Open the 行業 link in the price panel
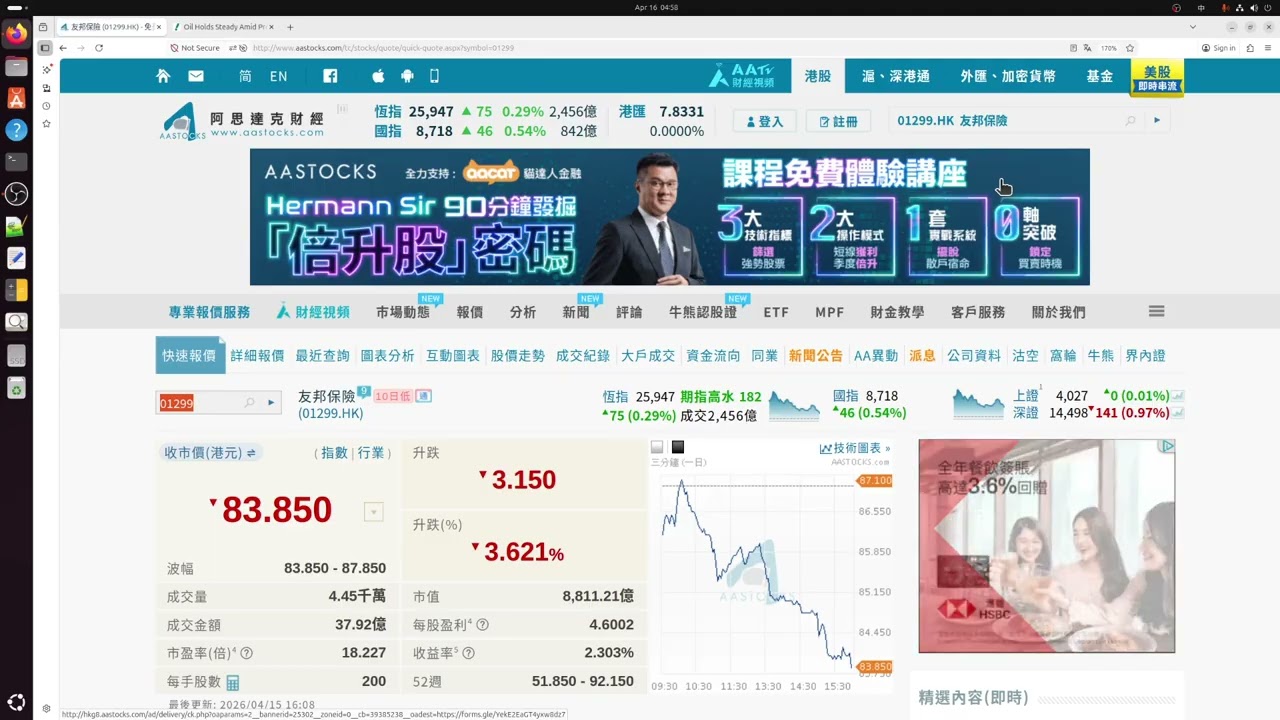Screen dimensions: 1280x720 pos(371,453)
